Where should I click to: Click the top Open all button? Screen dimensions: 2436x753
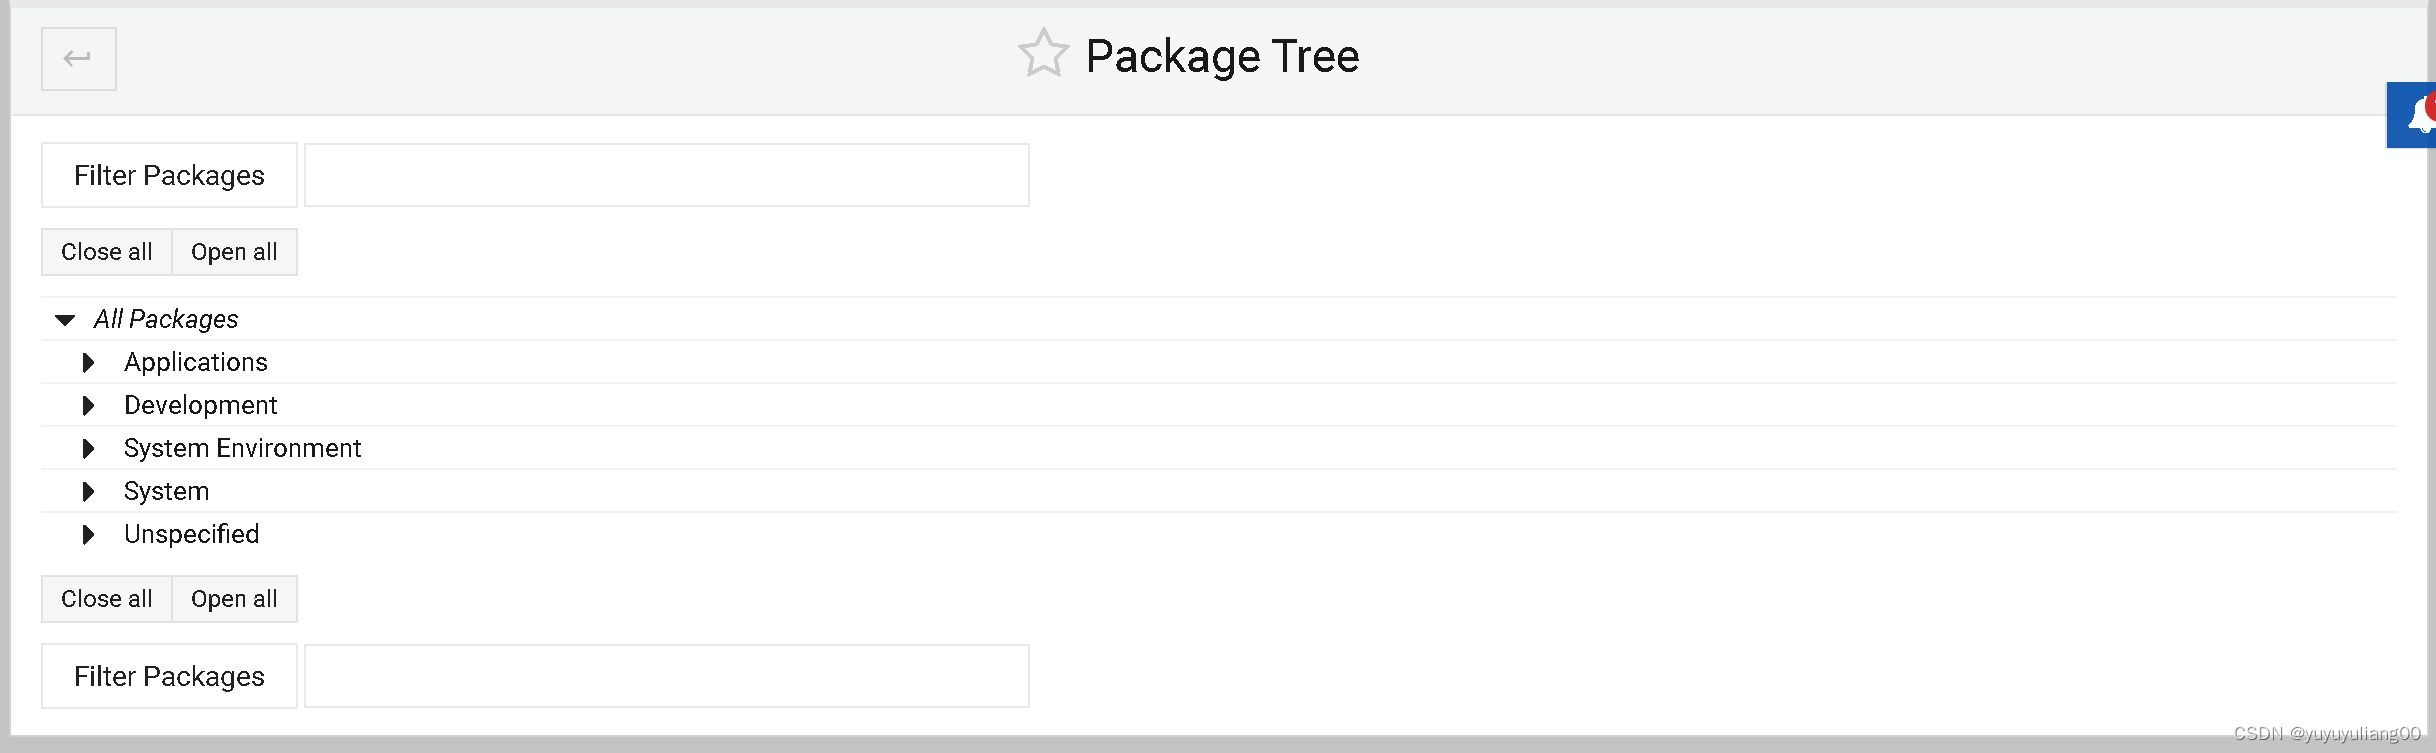[234, 251]
